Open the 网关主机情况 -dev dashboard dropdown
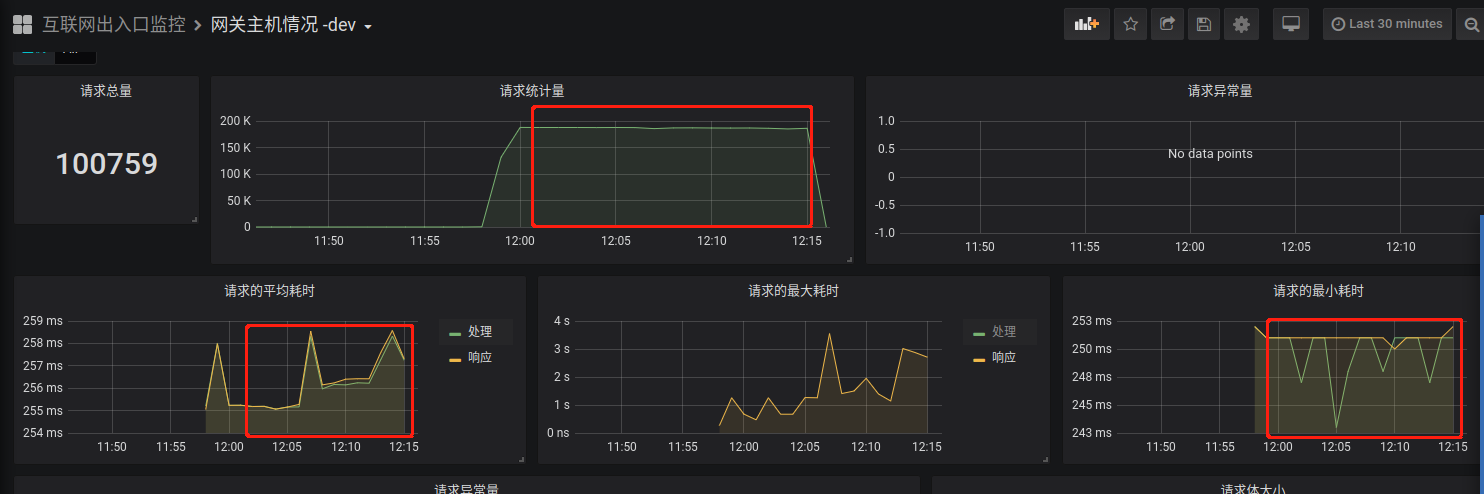 click(x=291, y=25)
